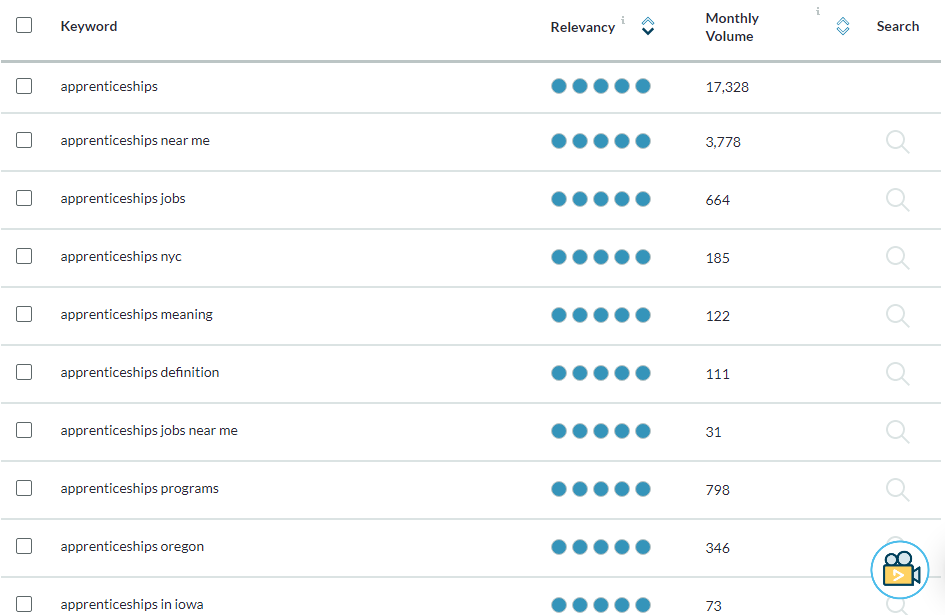The width and height of the screenshot is (945, 615).
Task: Tick the apprenticeships in iowa checkbox
Action: pos(24,604)
